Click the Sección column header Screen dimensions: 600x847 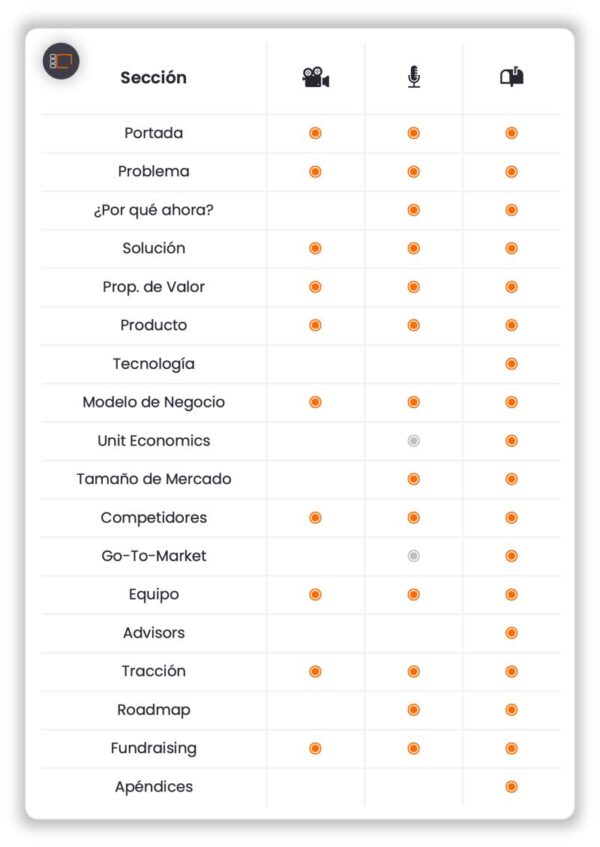[153, 78]
